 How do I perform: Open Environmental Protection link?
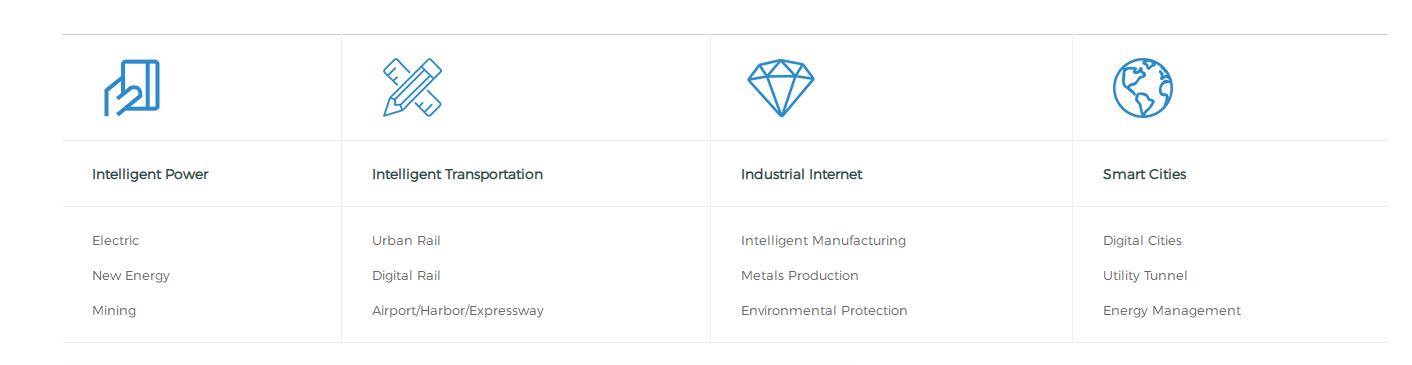tap(824, 311)
